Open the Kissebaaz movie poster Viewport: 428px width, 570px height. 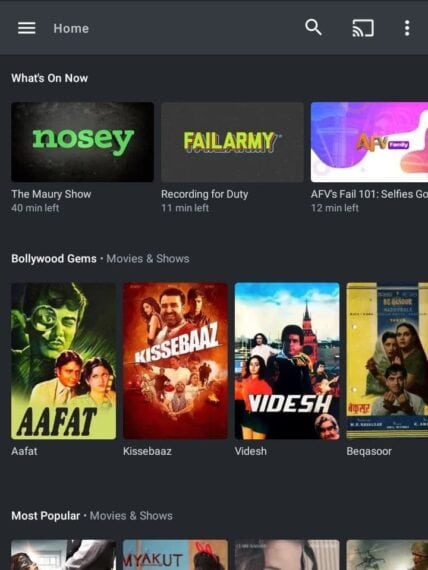click(x=175, y=361)
